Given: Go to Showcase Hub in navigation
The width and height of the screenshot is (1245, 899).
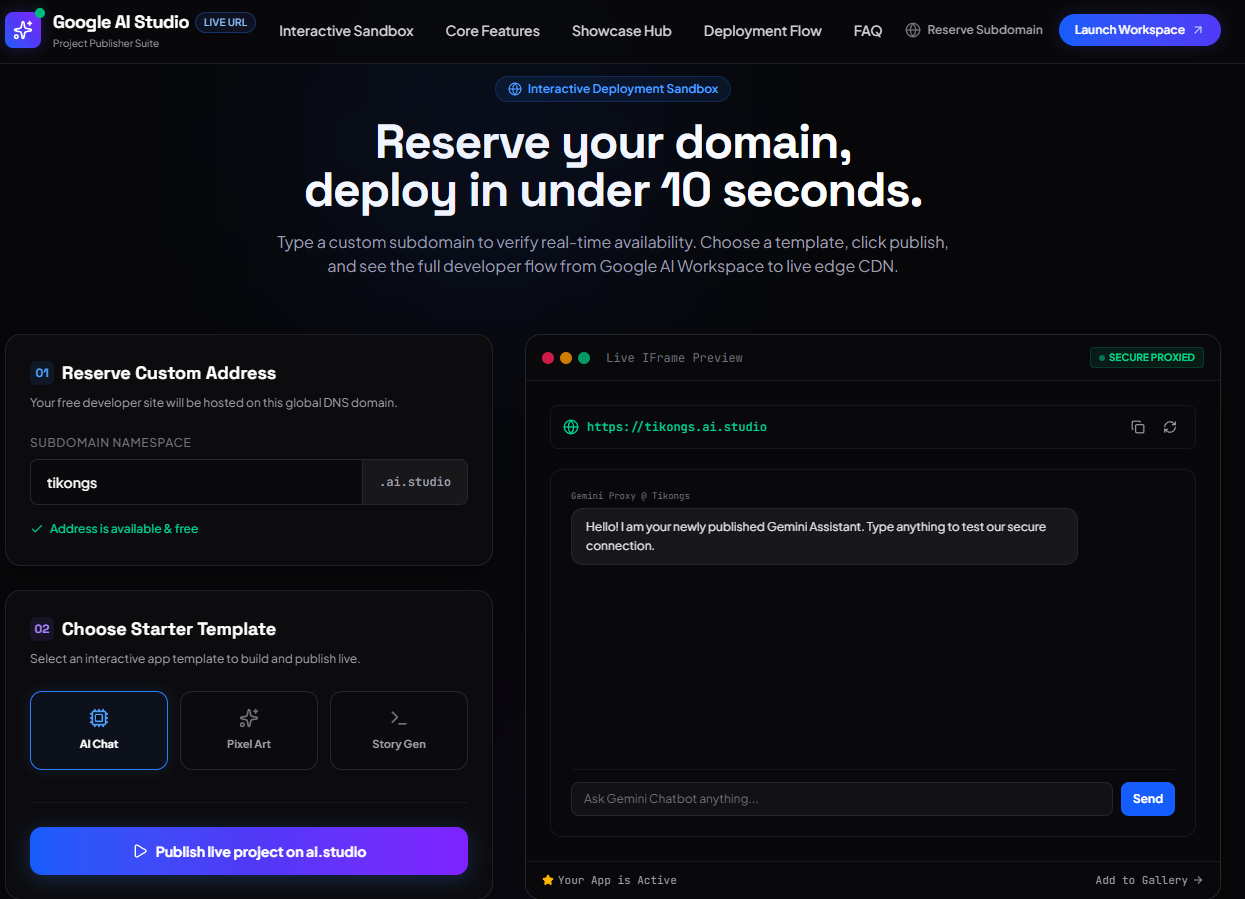Looking at the screenshot, I should click(x=622, y=31).
